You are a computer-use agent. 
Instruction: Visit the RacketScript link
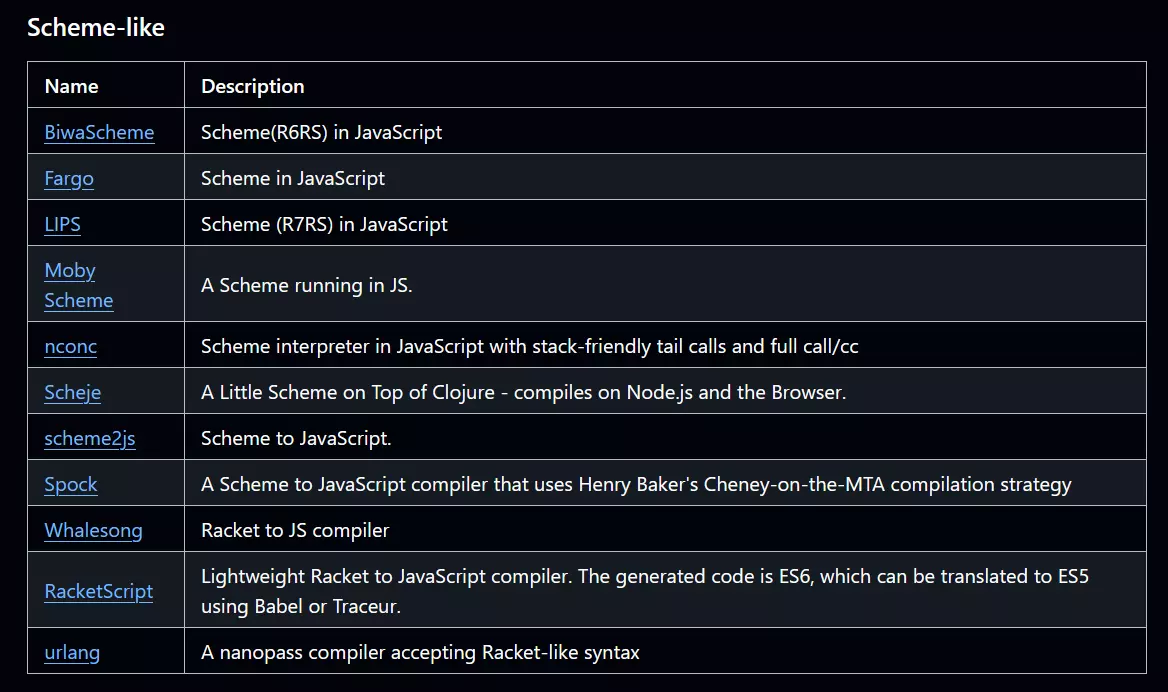98,591
